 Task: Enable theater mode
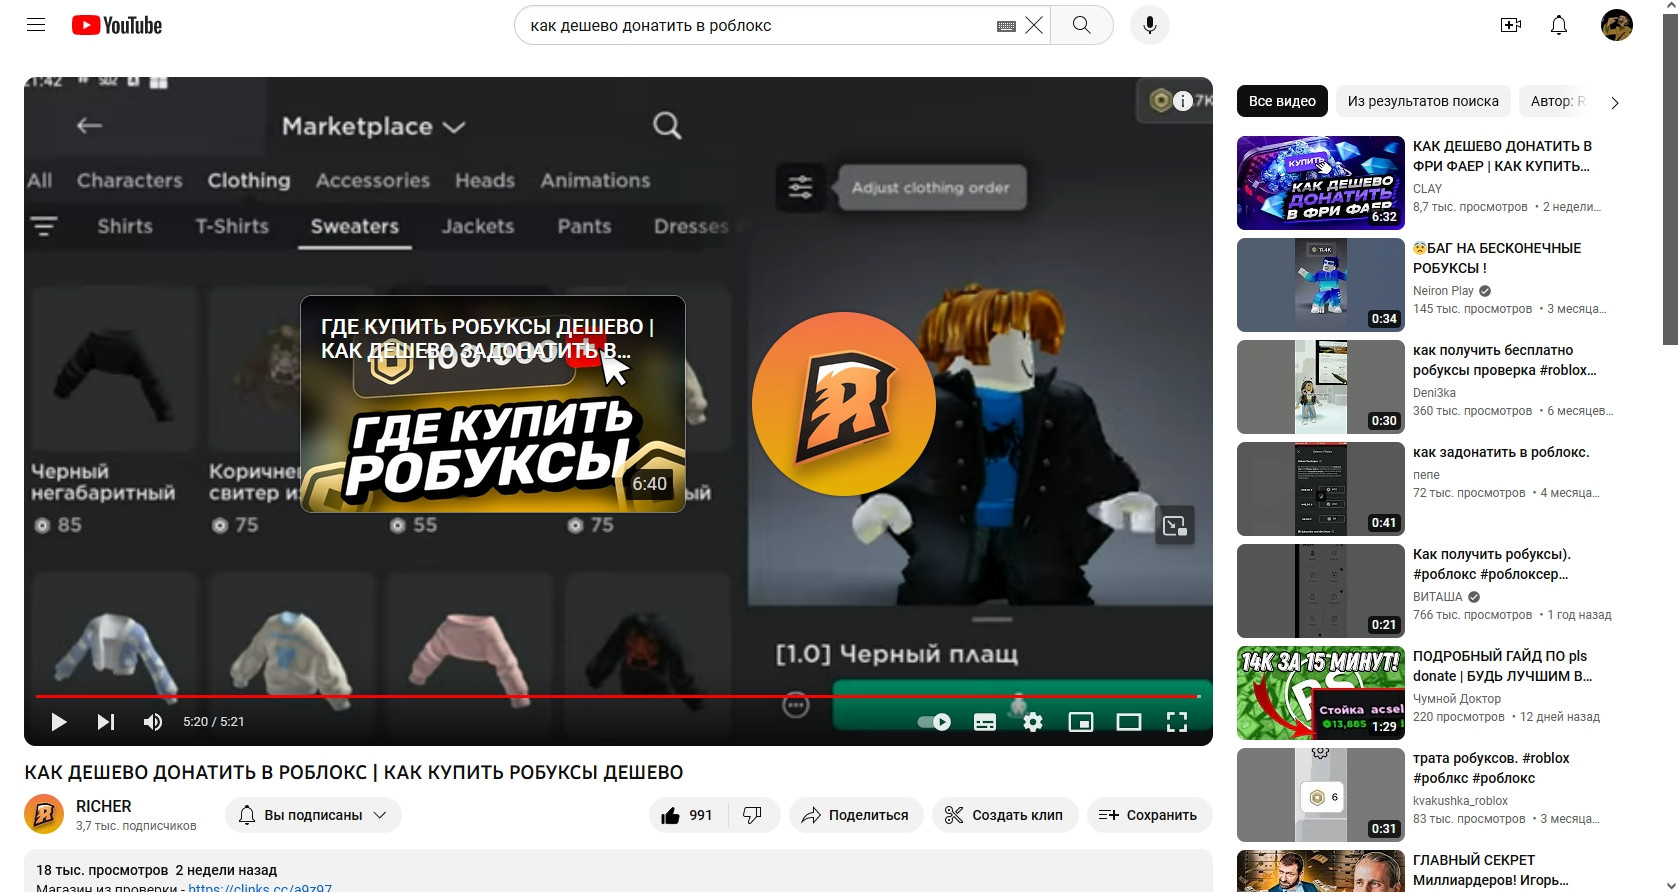coord(1129,722)
